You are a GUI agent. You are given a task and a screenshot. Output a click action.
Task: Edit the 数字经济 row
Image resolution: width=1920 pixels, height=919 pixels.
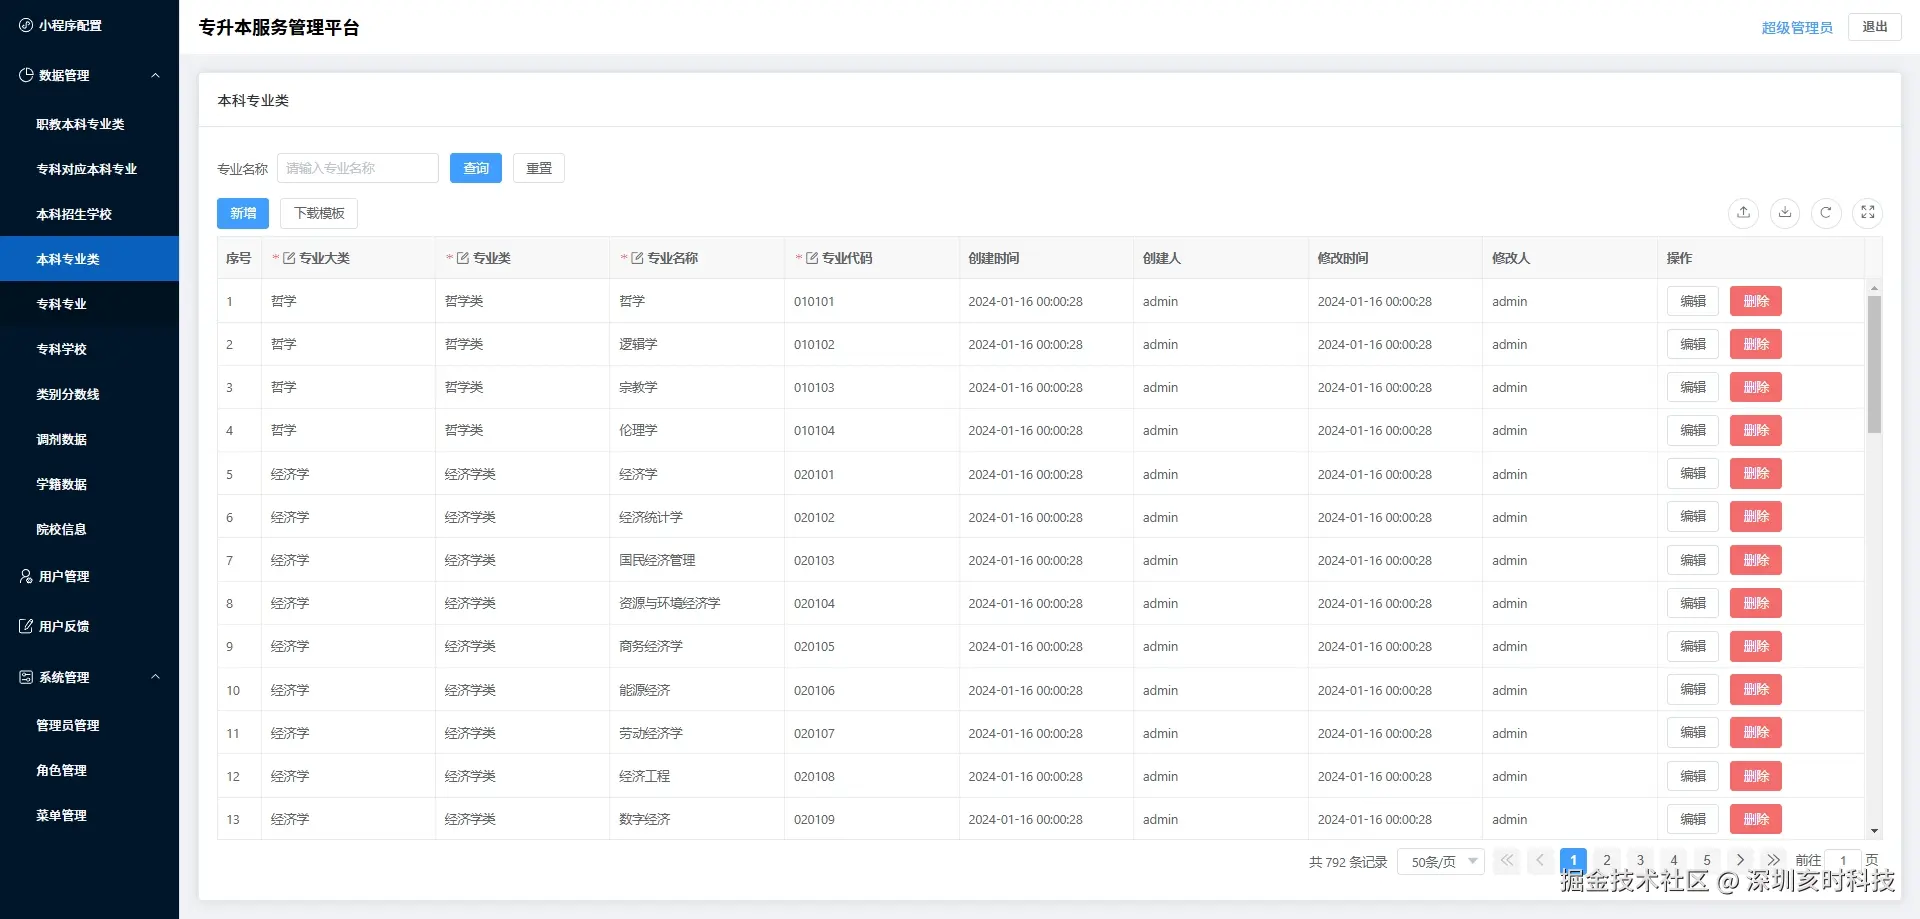click(x=1693, y=819)
